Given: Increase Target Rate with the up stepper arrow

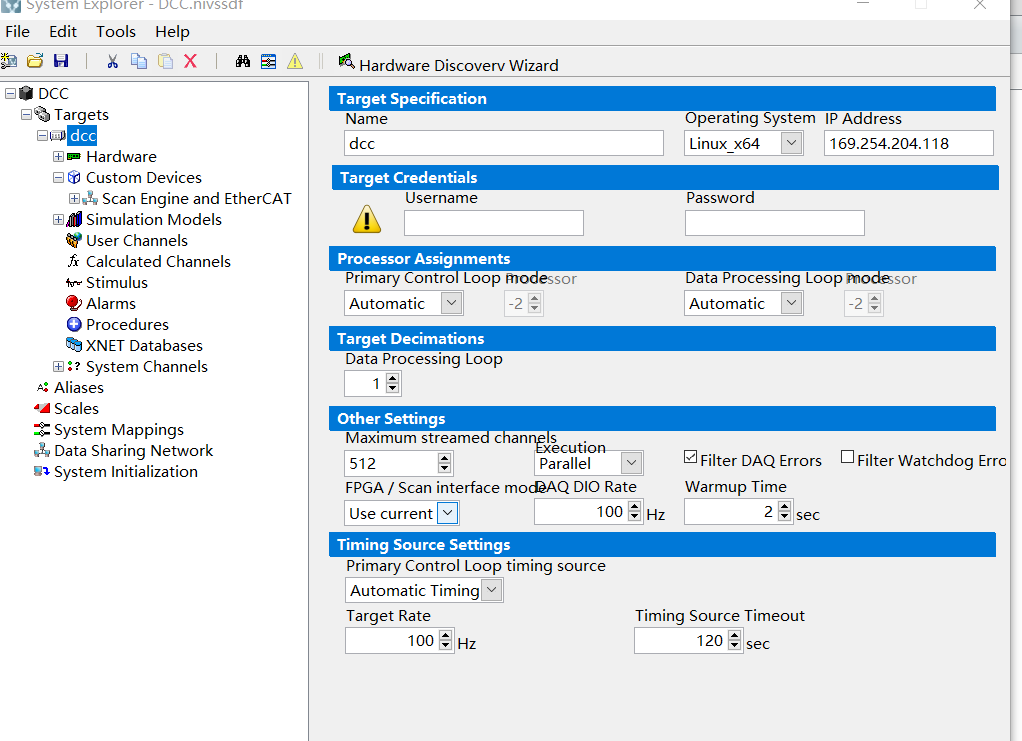Looking at the screenshot, I should point(444,635).
